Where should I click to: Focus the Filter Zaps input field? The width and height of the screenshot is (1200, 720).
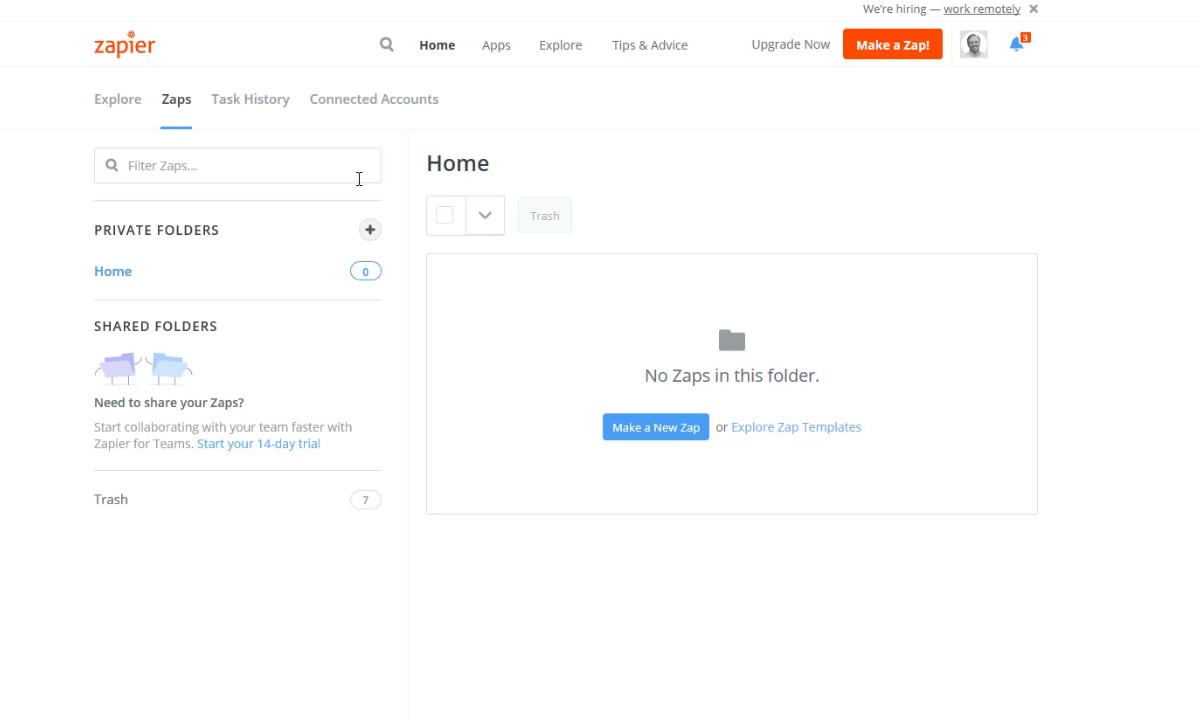click(238, 166)
